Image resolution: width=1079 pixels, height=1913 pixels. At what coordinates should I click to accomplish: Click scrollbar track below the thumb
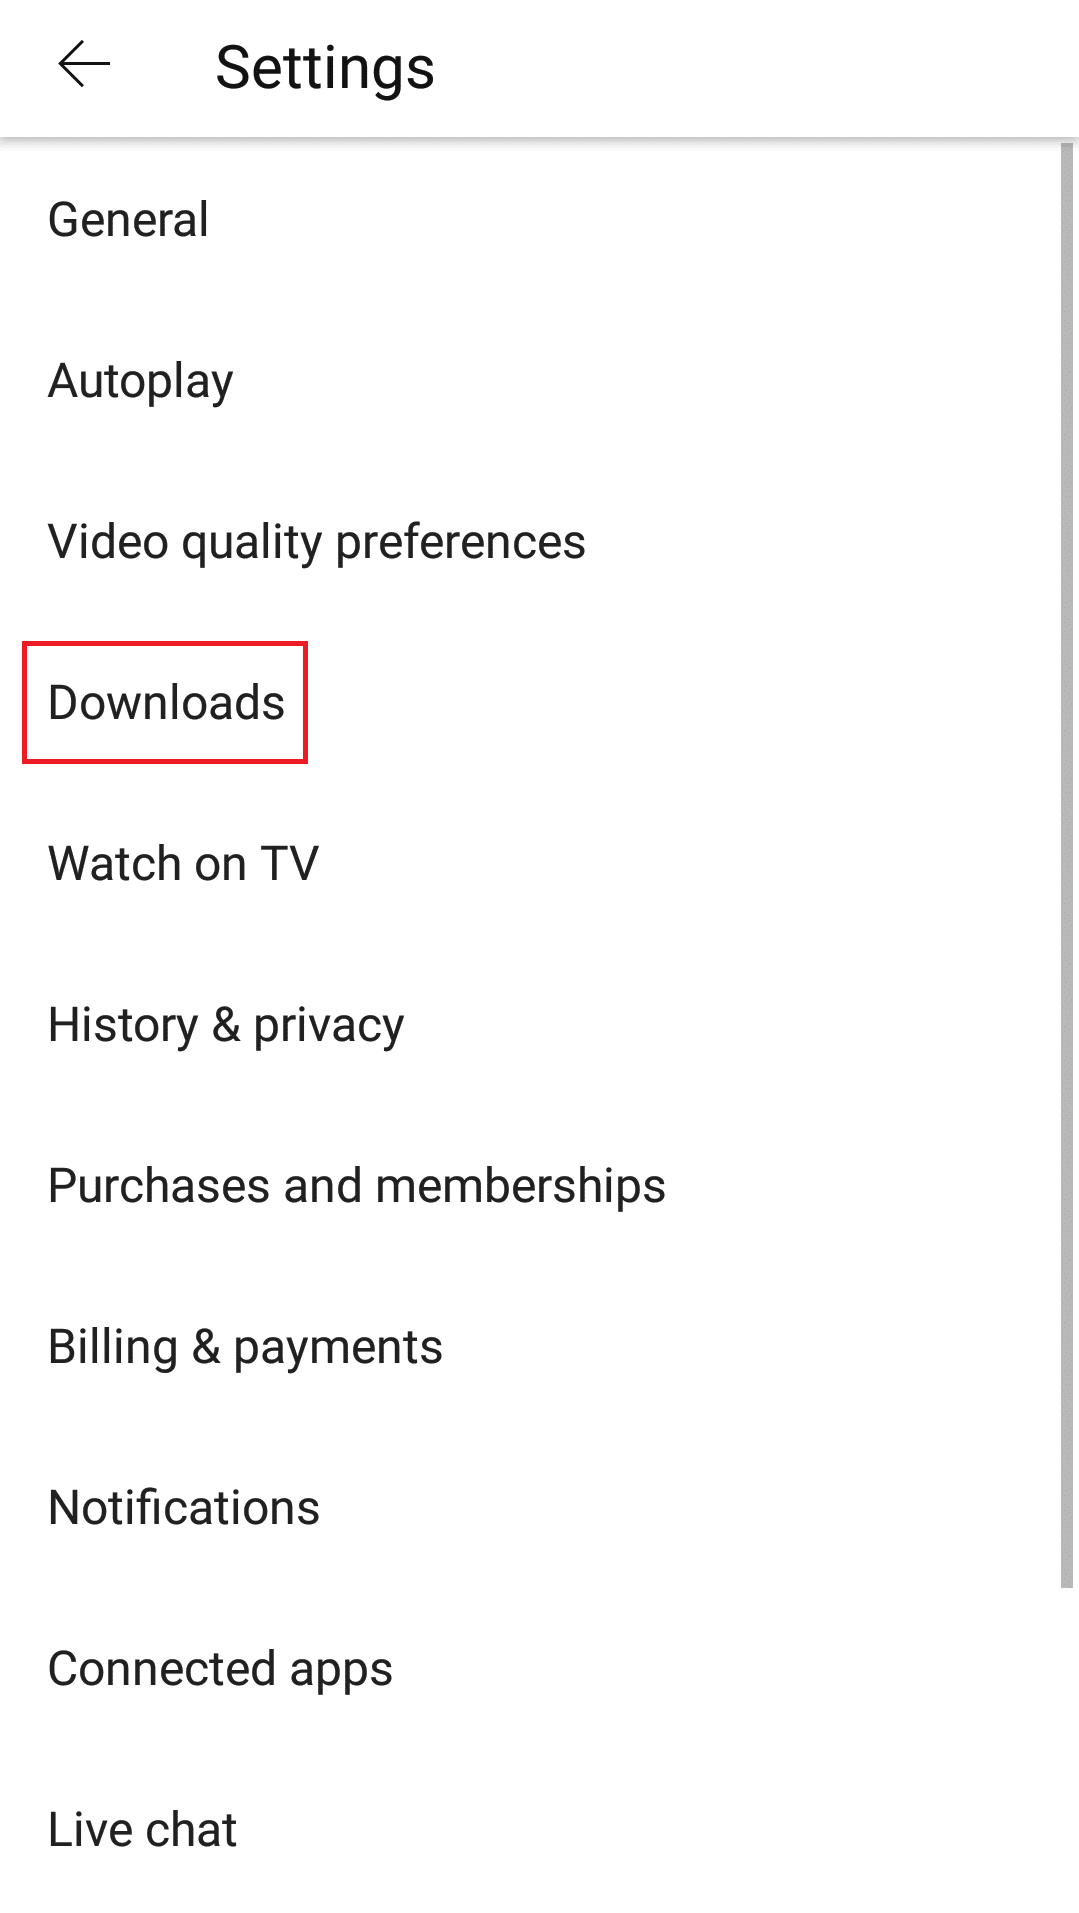1067,1750
